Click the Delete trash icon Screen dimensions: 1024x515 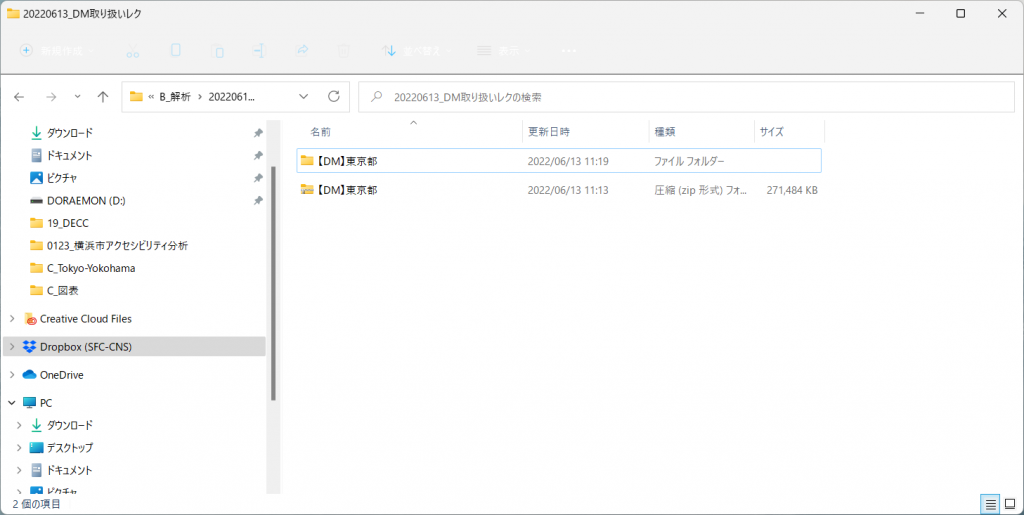click(x=344, y=50)
